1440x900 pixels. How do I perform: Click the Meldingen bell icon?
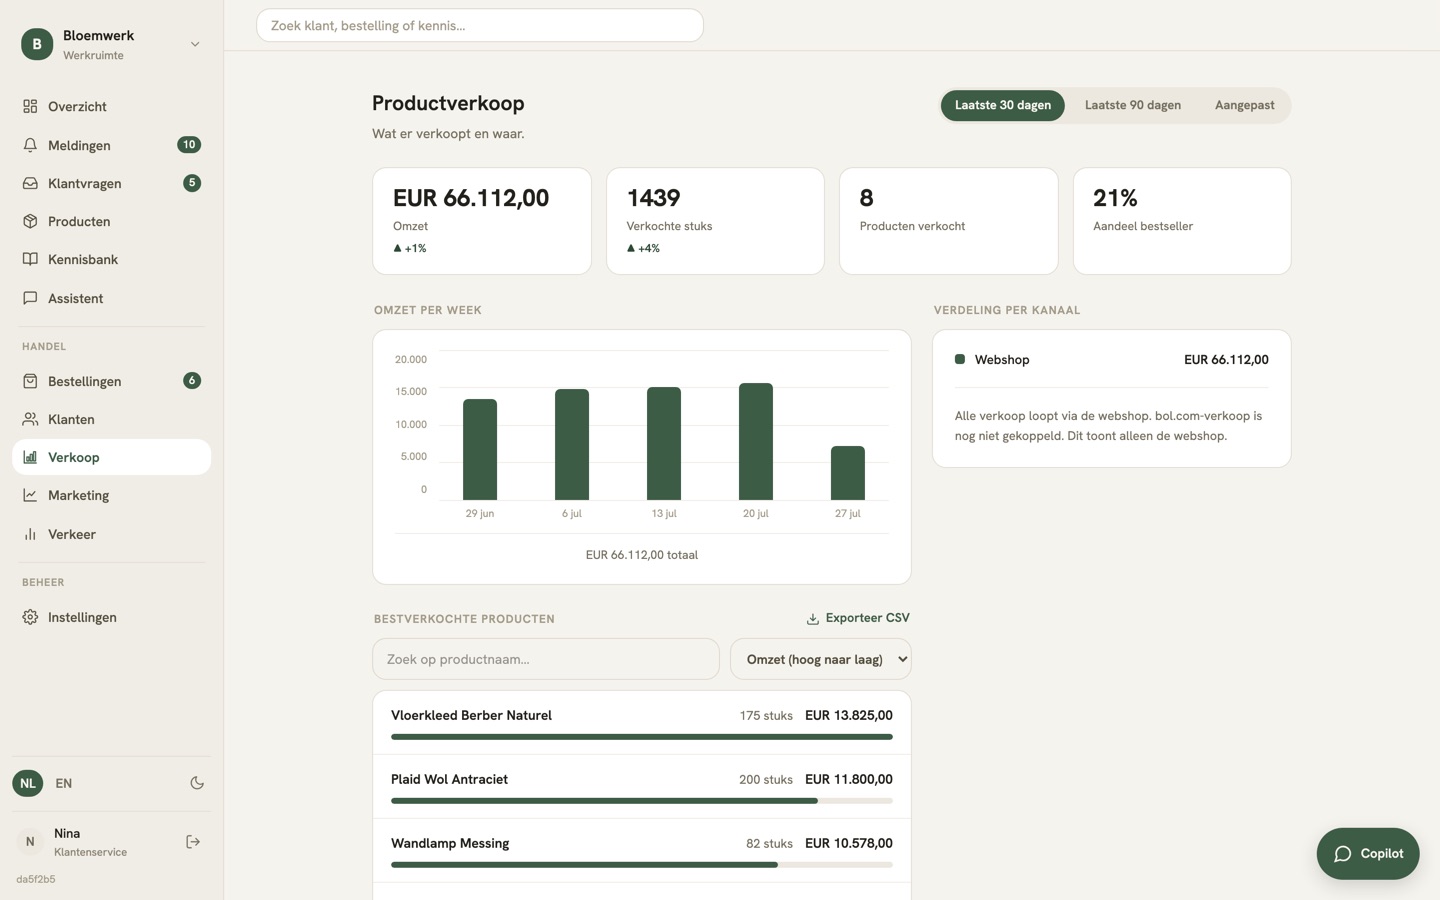click(x=30, y=145)
